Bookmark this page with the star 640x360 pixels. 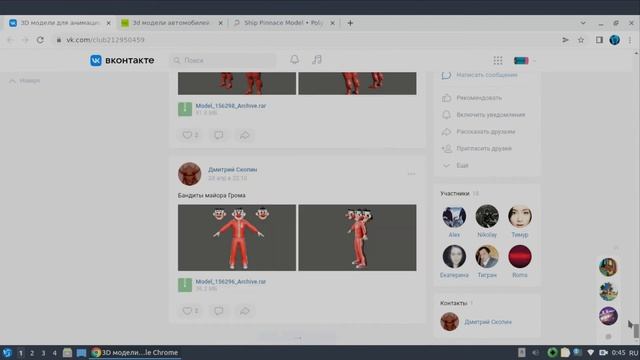(x=581, y=40)
